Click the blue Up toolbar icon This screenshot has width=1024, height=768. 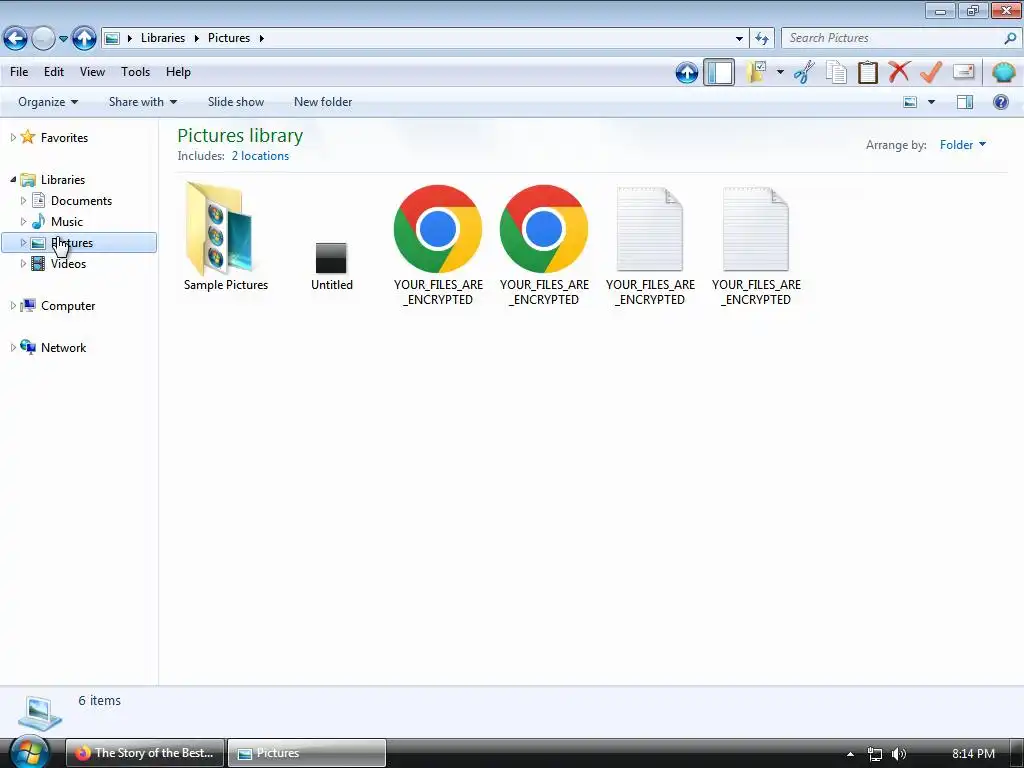click(x=687, y=72)
